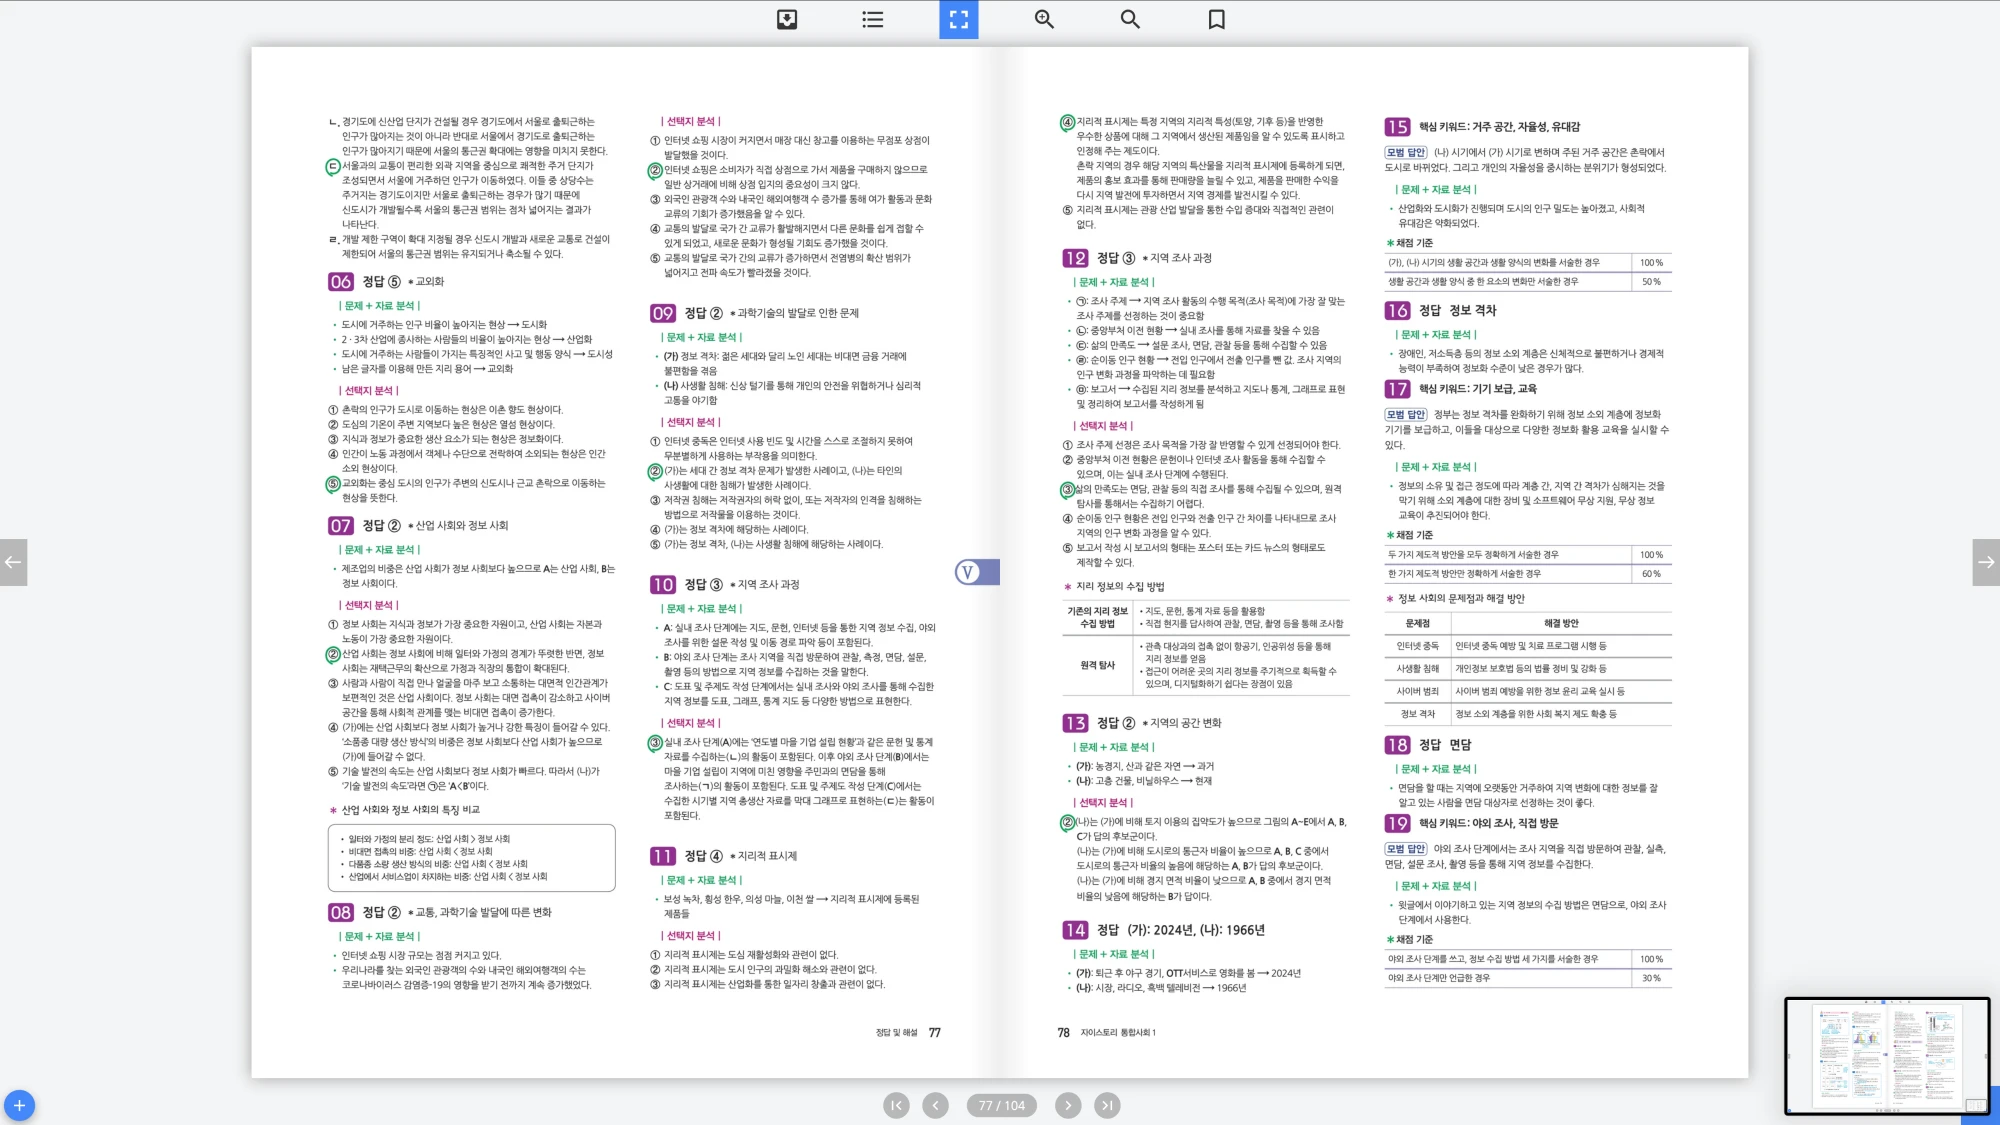The image size is (2000, 1125).
Task: Go to next spread with right arrow
Action: (1986, 562)
